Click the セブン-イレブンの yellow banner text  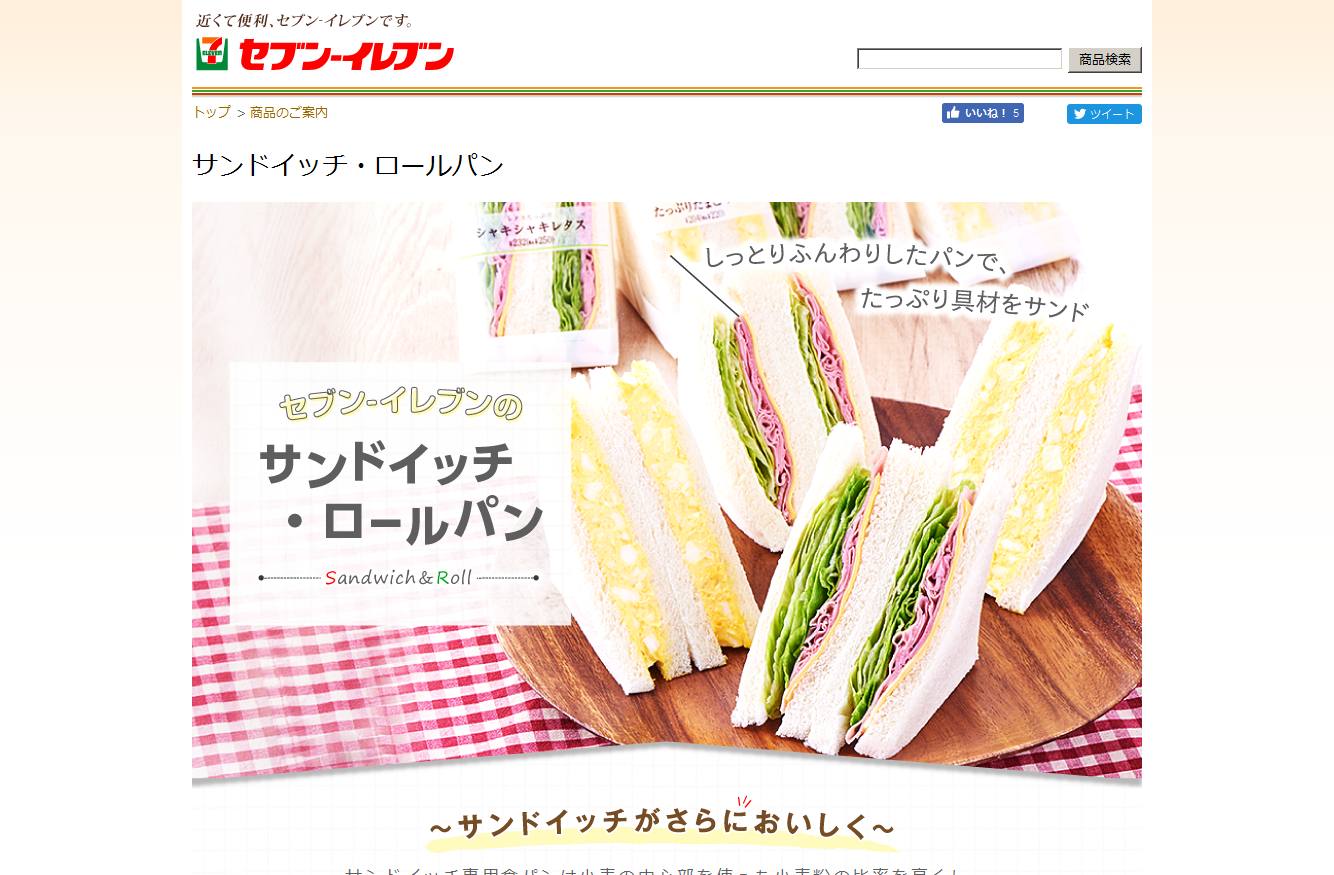[x=401, y=405]
